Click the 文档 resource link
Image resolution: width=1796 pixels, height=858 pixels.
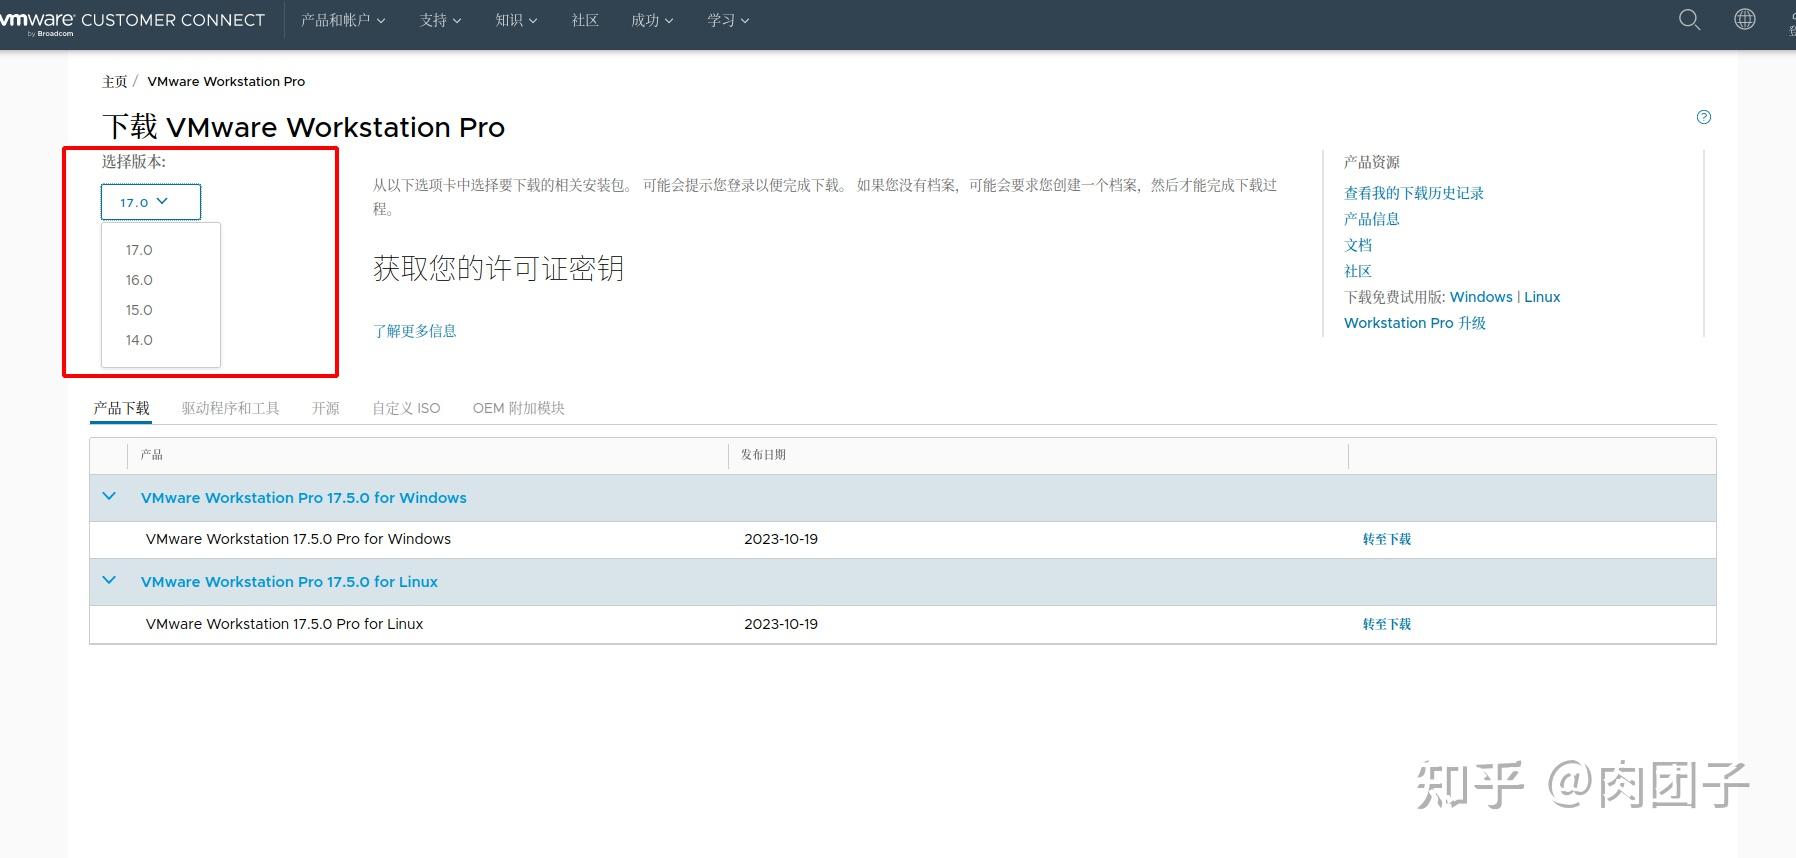[1358, 245]
